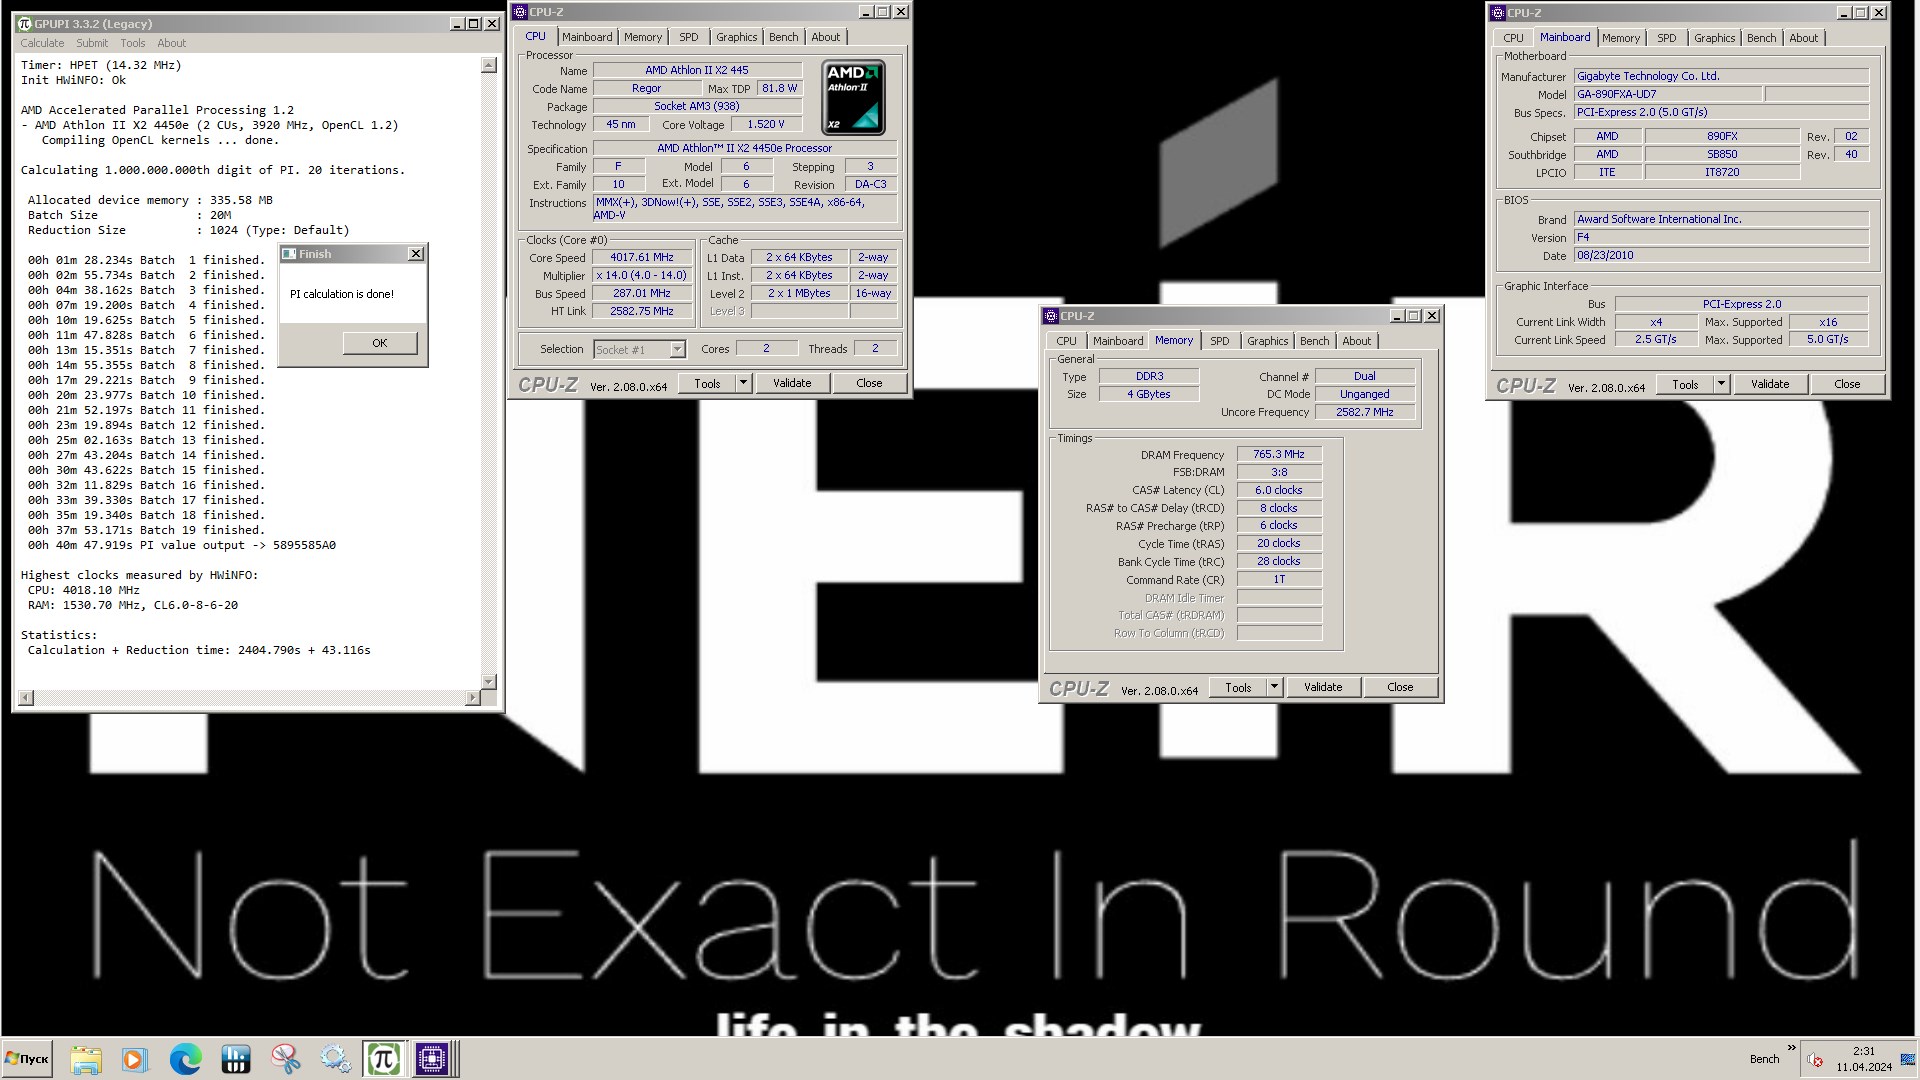
Task: Minimize the GPUPI window
Action: (457, 24)
